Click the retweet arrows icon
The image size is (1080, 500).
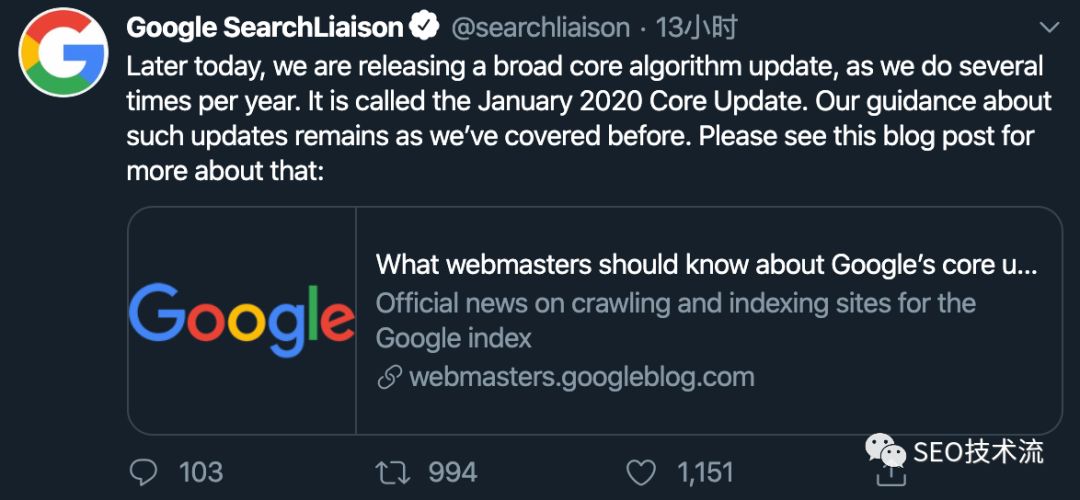(393, 472)
